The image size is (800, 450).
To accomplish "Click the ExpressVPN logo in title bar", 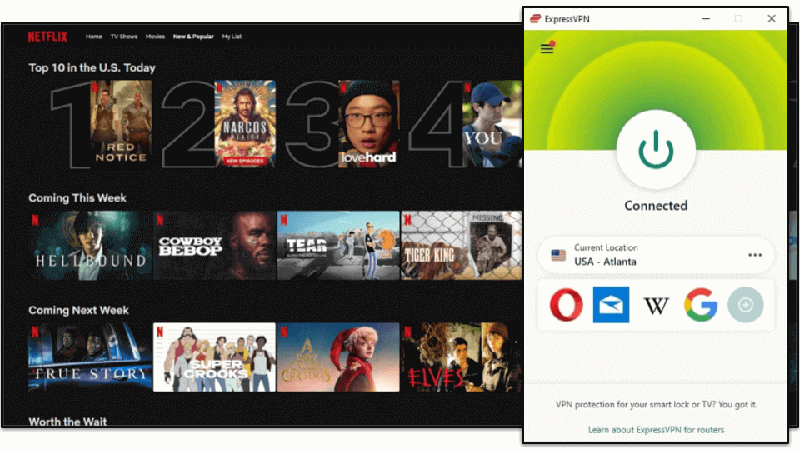I will [x=535, y=19].
